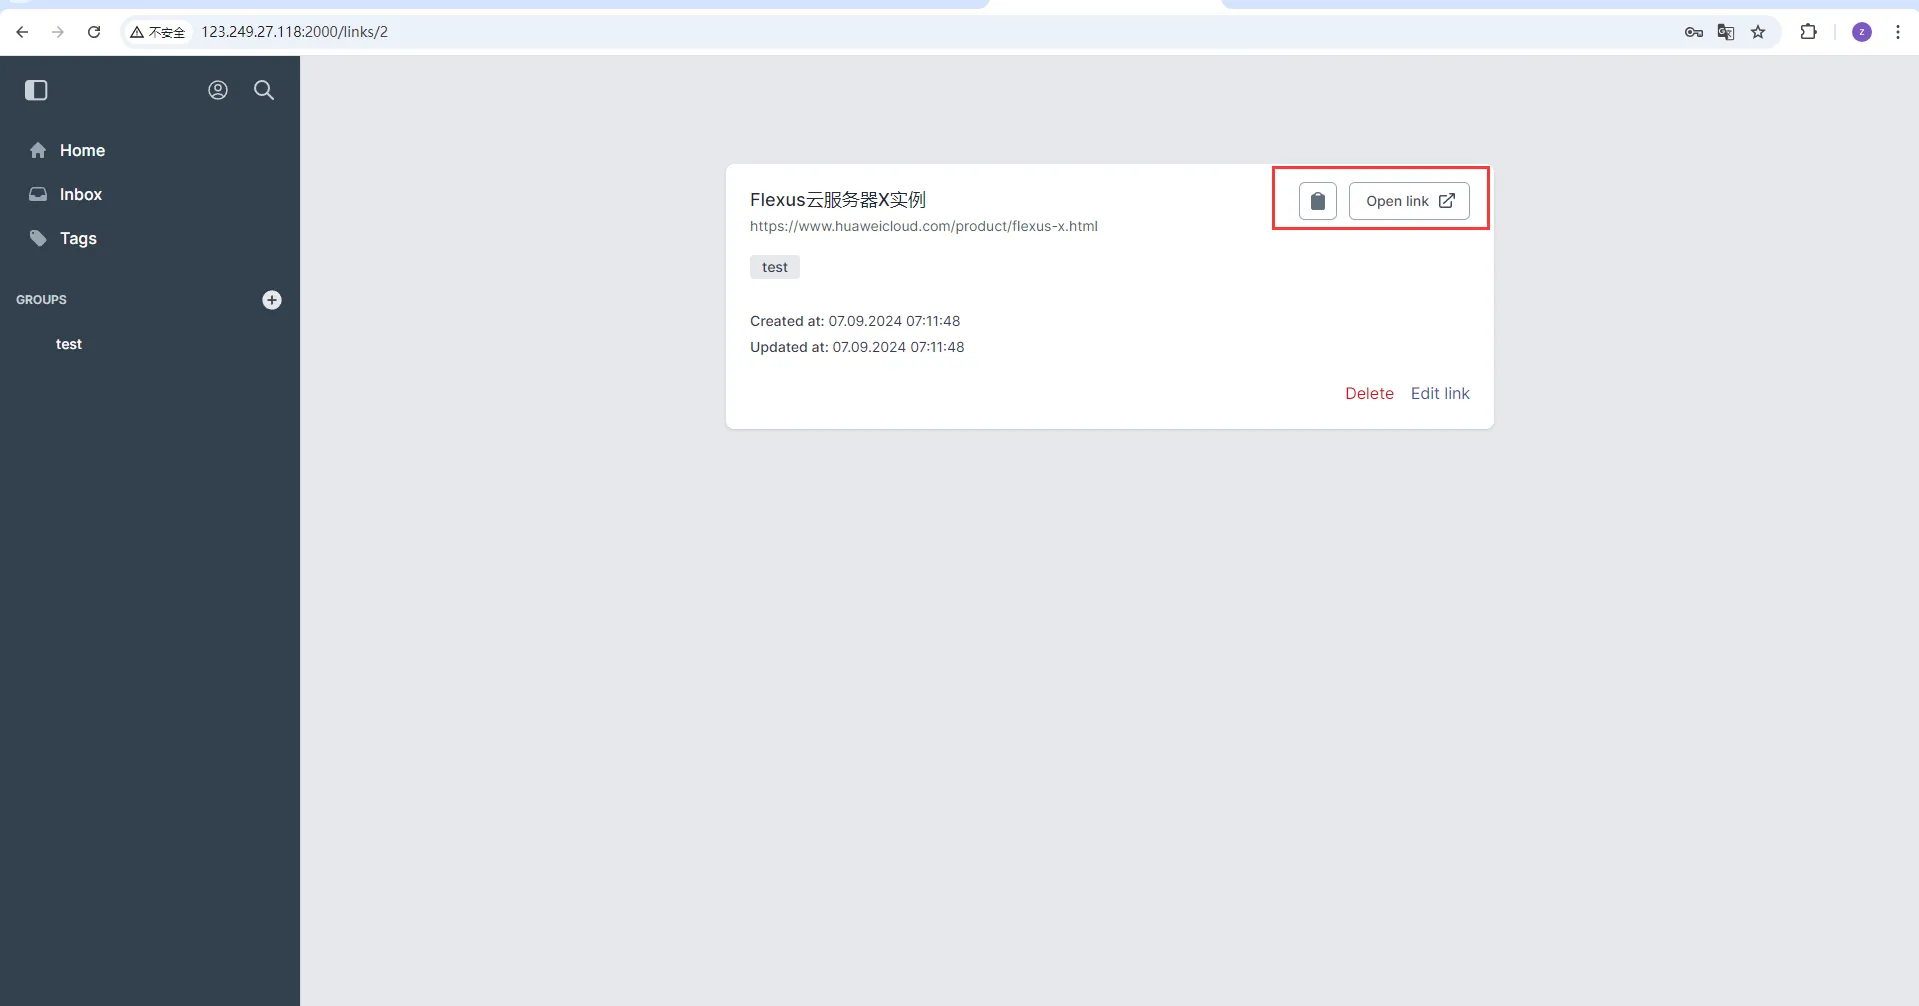Open the user profile icon
Viewport: 1919px width, 1006px height.
click(218, 90)
